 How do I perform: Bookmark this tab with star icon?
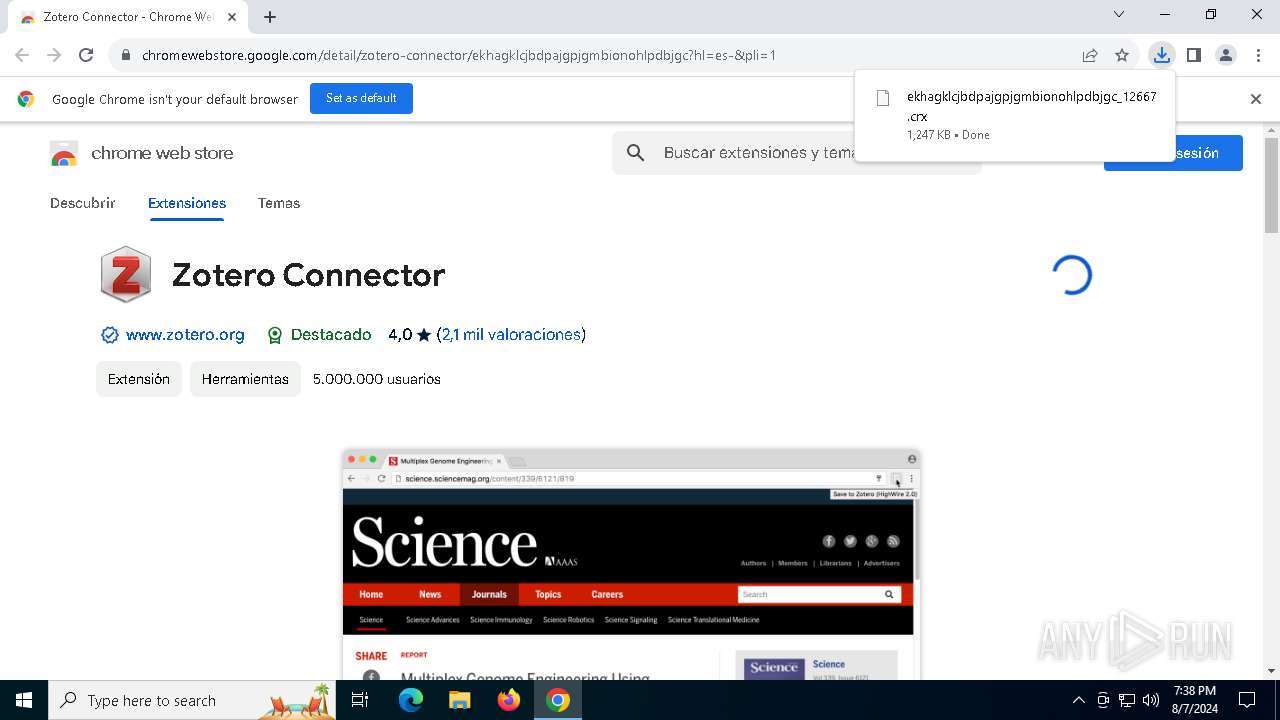click(1122, 55)
